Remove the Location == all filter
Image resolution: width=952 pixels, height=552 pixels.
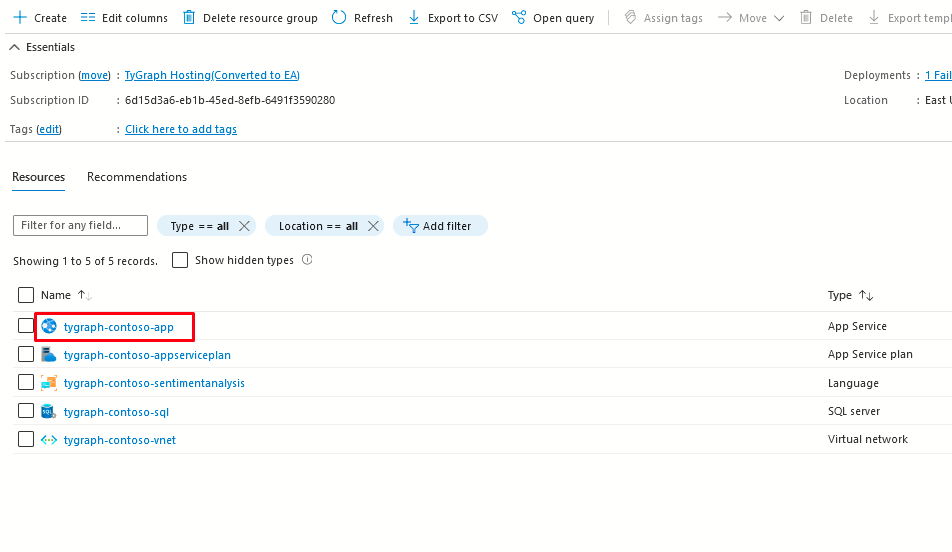coord(373,226)
